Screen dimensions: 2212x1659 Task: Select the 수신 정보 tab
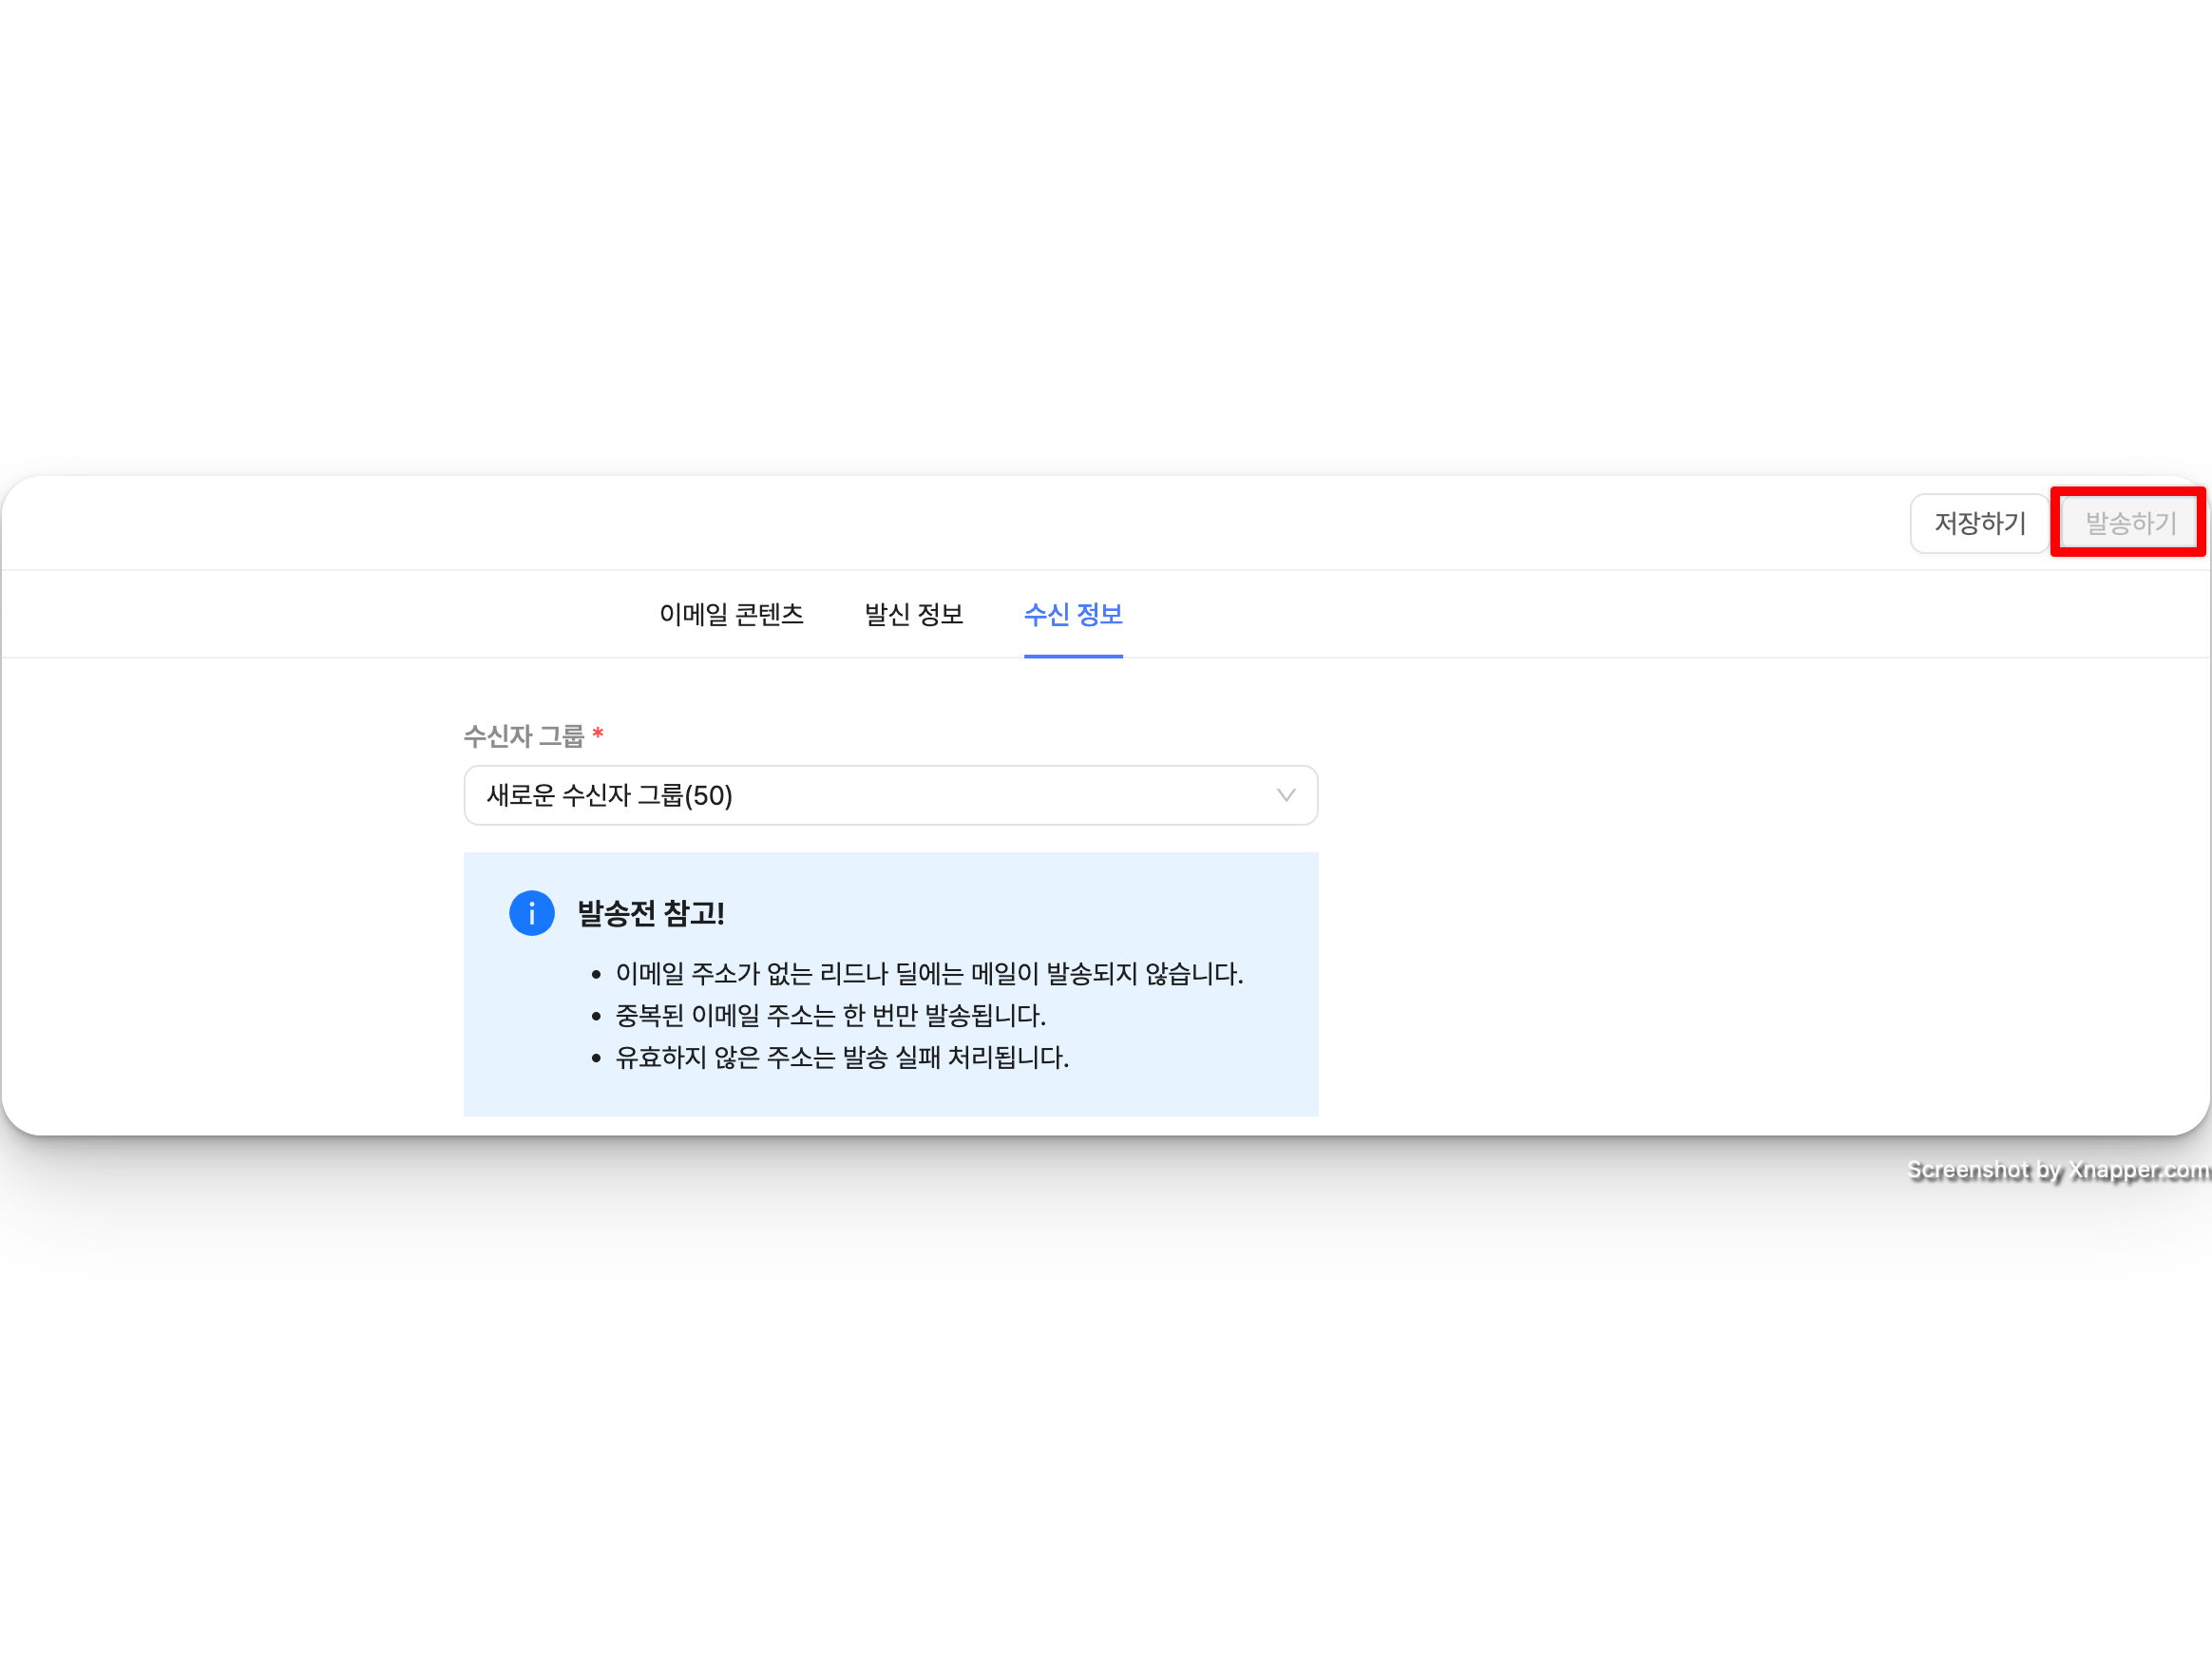pyautogui.click(x=1073, y=614)
